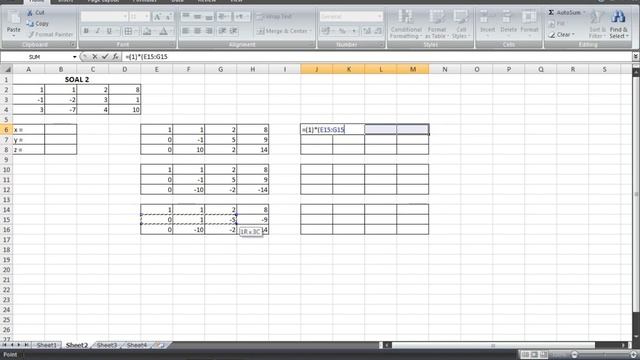The width and height of the screenshot is (640, 360).
Task: Click Grow Font icon
Action: (x=157, y=17)
